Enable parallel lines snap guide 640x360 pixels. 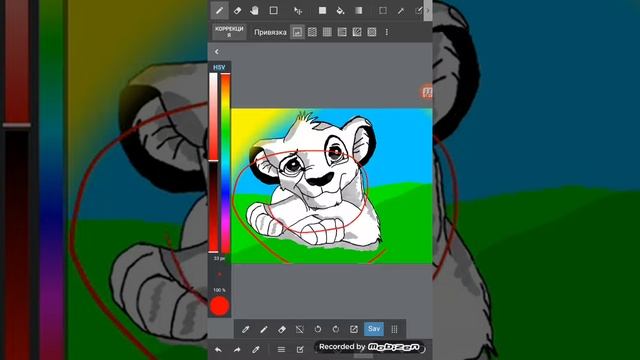point(312,32)
